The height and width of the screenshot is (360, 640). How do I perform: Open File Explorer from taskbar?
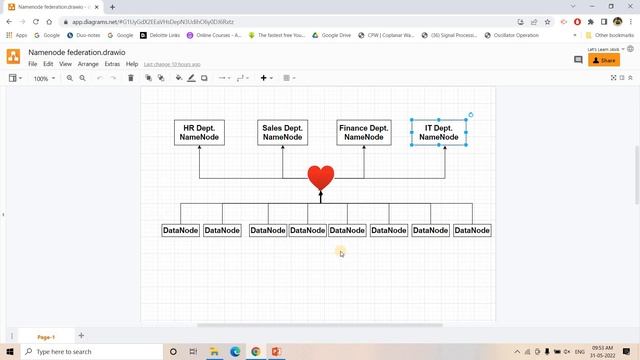214,351
